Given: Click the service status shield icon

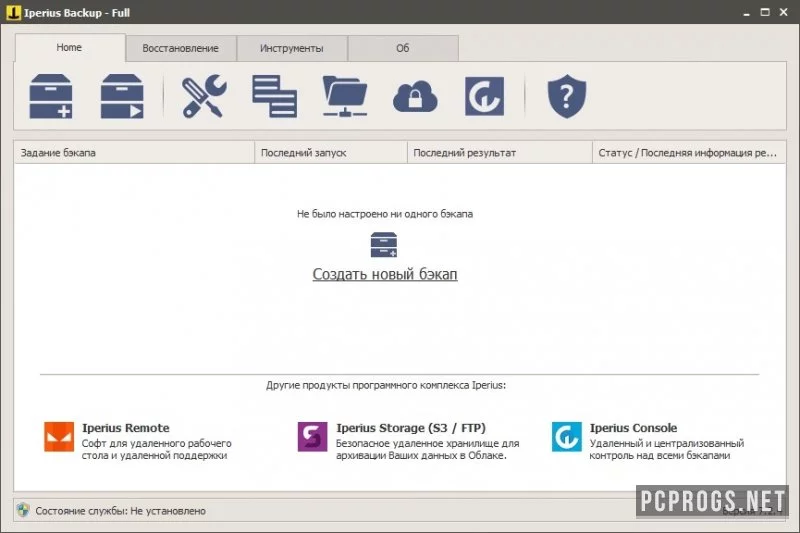Looking at the screenshot, I should 23,510.
